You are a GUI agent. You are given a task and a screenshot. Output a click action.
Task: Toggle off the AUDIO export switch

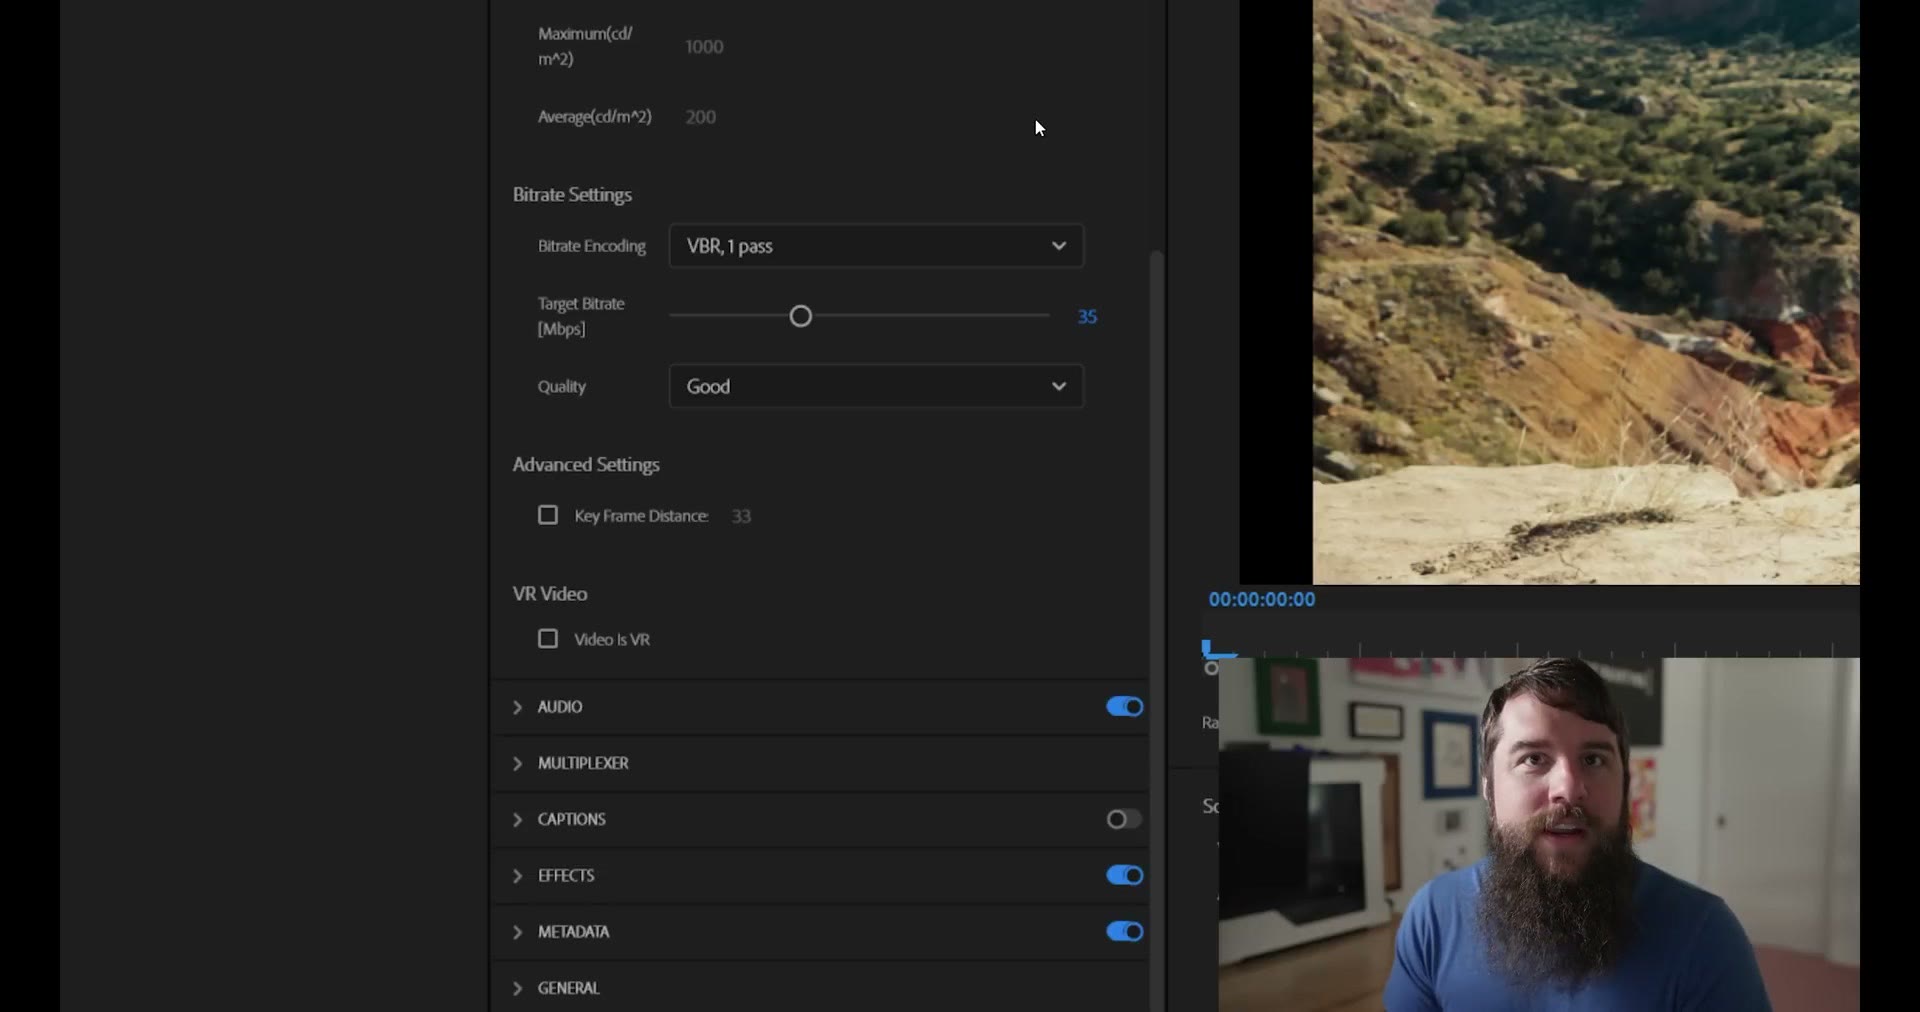click(1124, 707)
